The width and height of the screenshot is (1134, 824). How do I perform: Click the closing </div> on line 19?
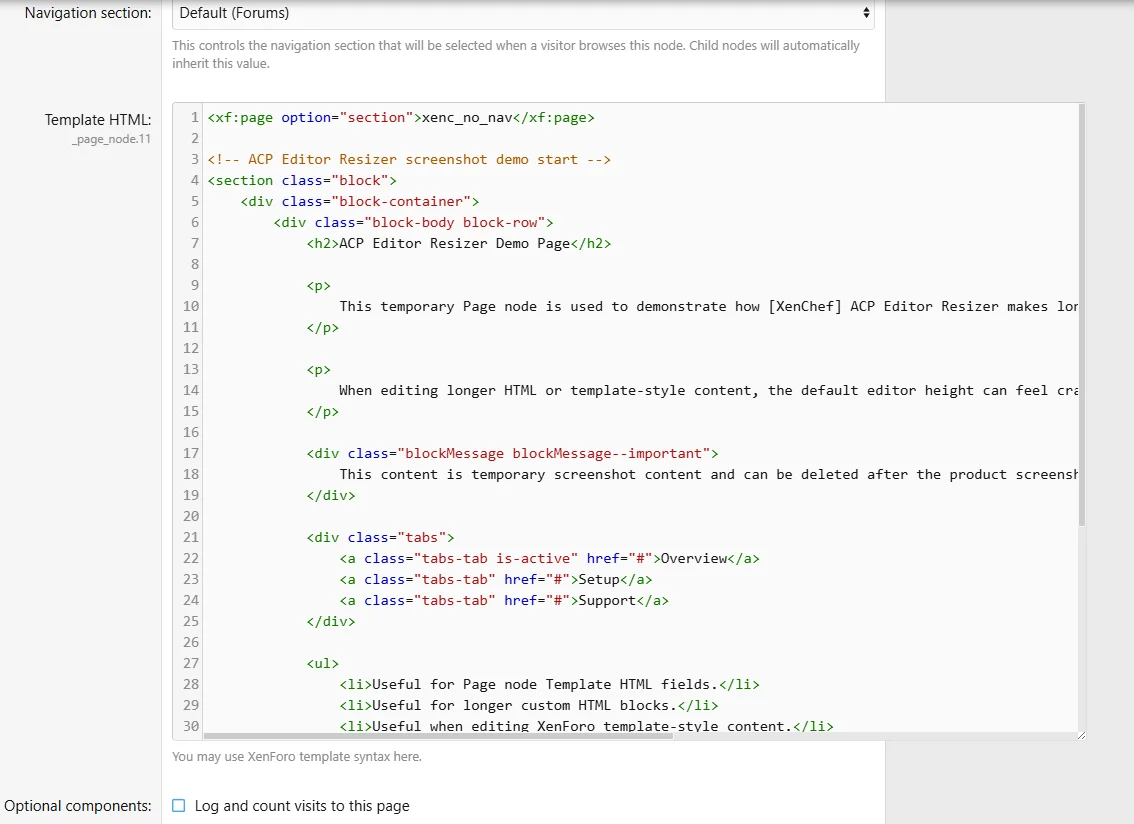point(331,495)
